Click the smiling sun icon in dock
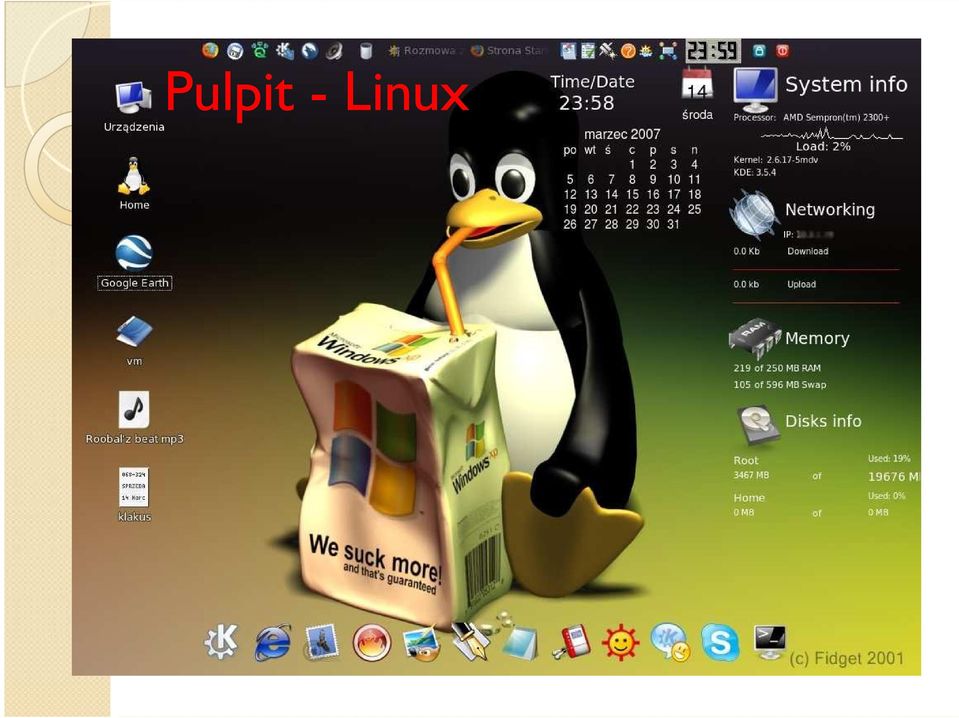This screenshot has height=718, width=959. (620, 643)
